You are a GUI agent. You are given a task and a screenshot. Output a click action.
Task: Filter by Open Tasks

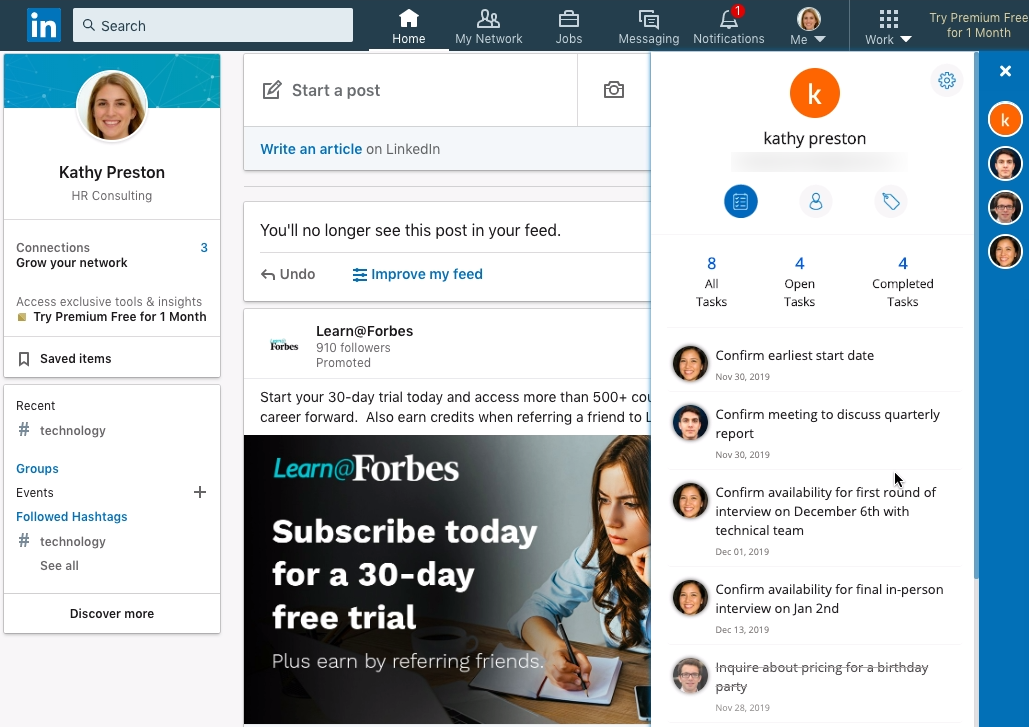[799, 282]
